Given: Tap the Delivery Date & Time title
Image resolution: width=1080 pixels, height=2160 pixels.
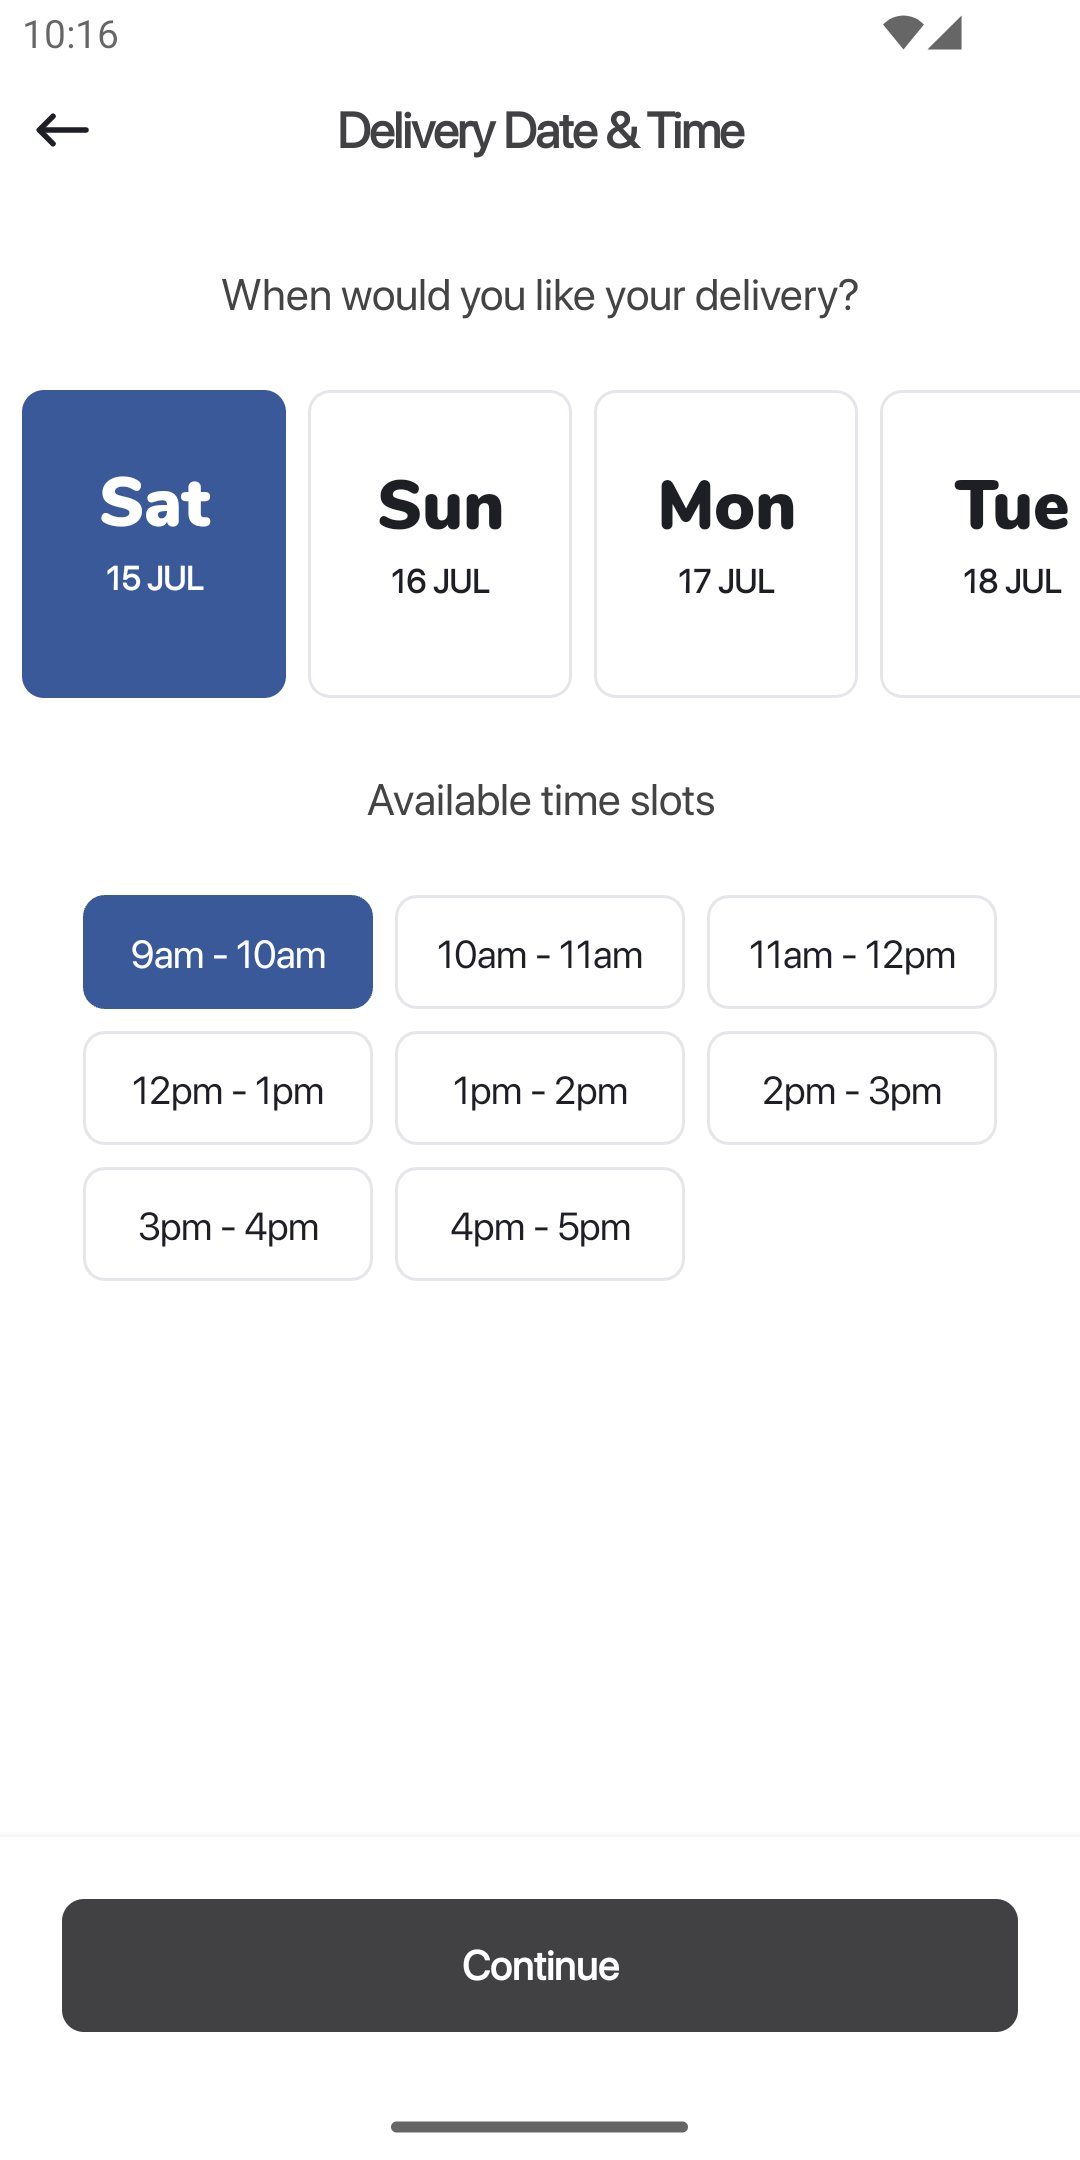Looking at the screenshot, I should point(540,131).
